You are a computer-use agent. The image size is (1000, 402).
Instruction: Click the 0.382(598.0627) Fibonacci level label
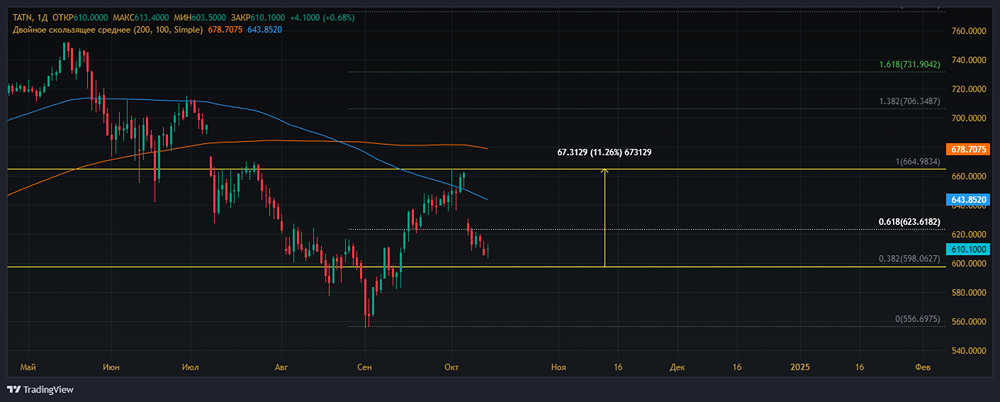(x=909, y=258)
